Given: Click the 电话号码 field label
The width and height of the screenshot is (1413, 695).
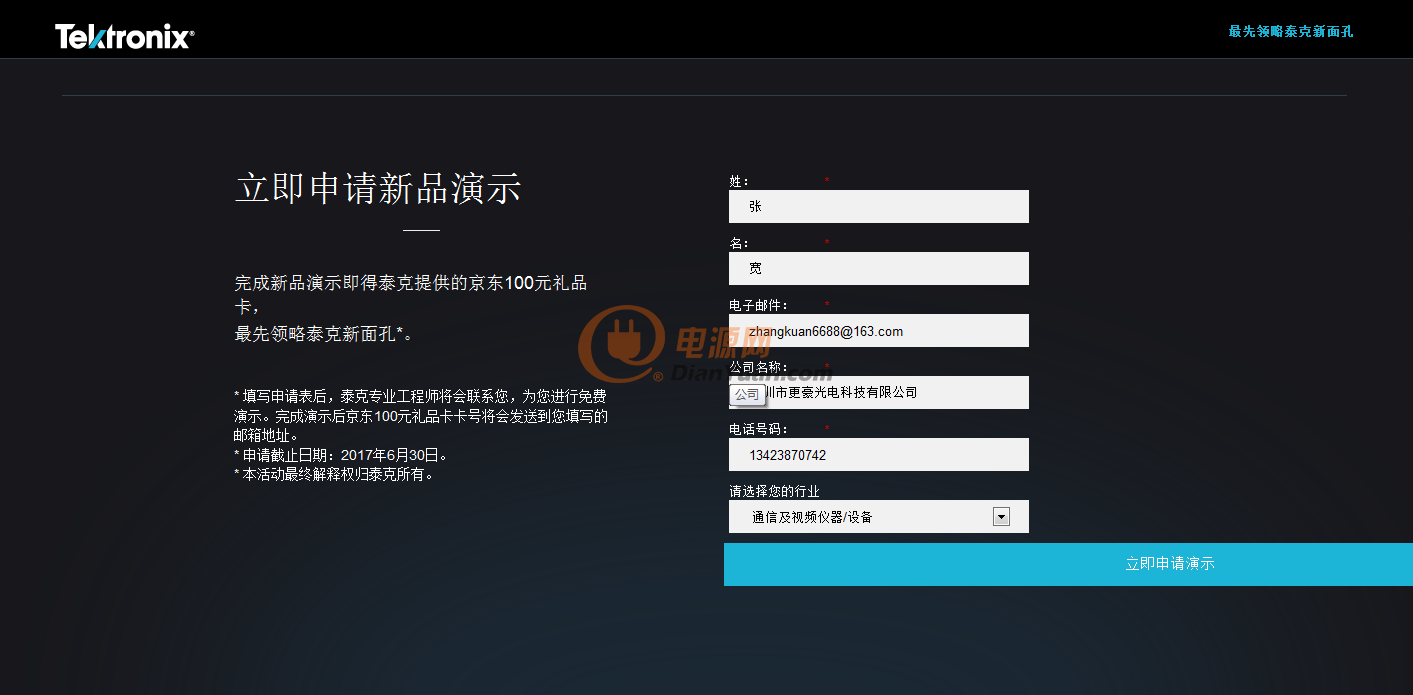Looking at the screenshot, I should pyautogui.click(x=758, y=429).
